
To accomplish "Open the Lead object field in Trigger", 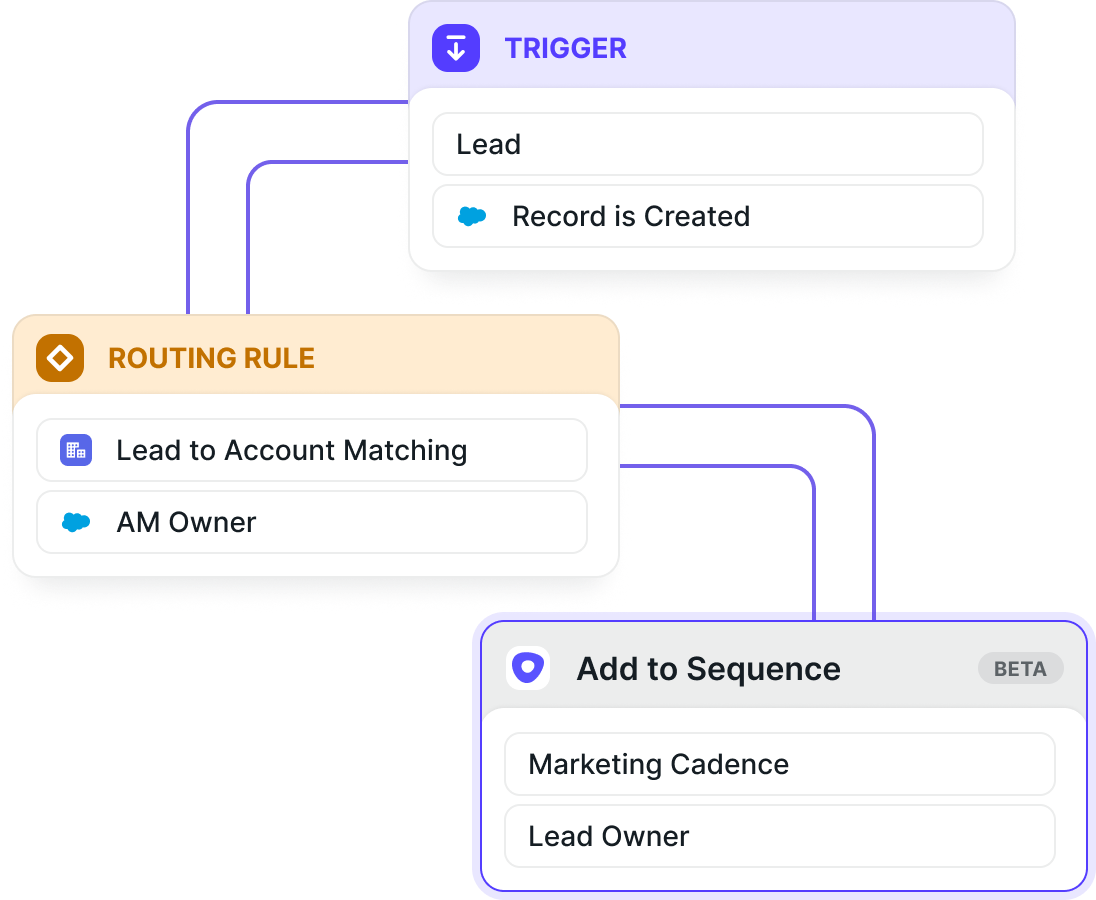I will (708, 144).
